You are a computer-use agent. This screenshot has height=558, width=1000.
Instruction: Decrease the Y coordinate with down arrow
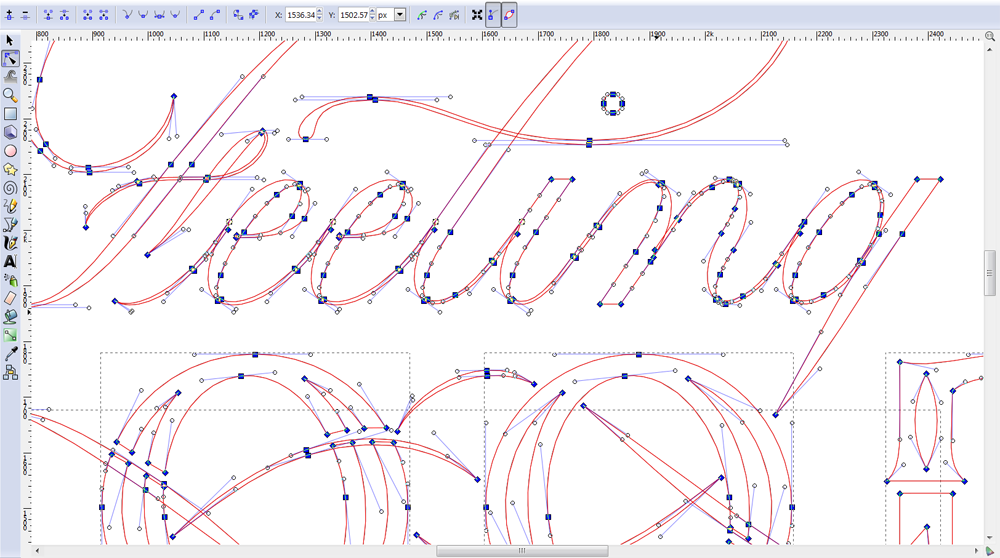coord(372,19)
